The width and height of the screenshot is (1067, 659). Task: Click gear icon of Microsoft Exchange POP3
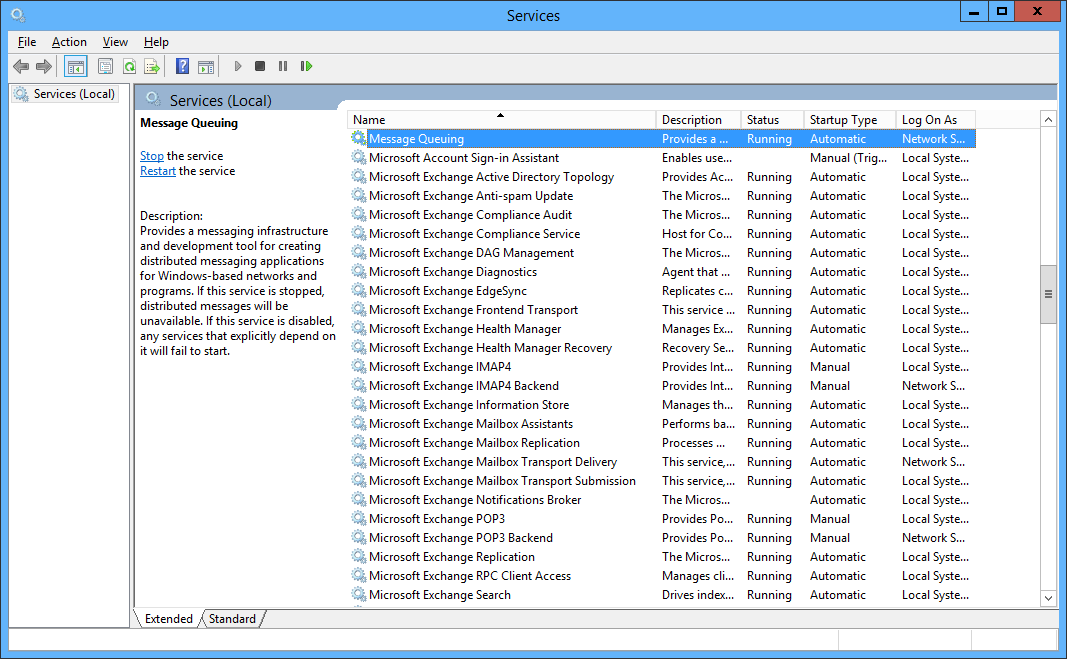pos(359,519)
